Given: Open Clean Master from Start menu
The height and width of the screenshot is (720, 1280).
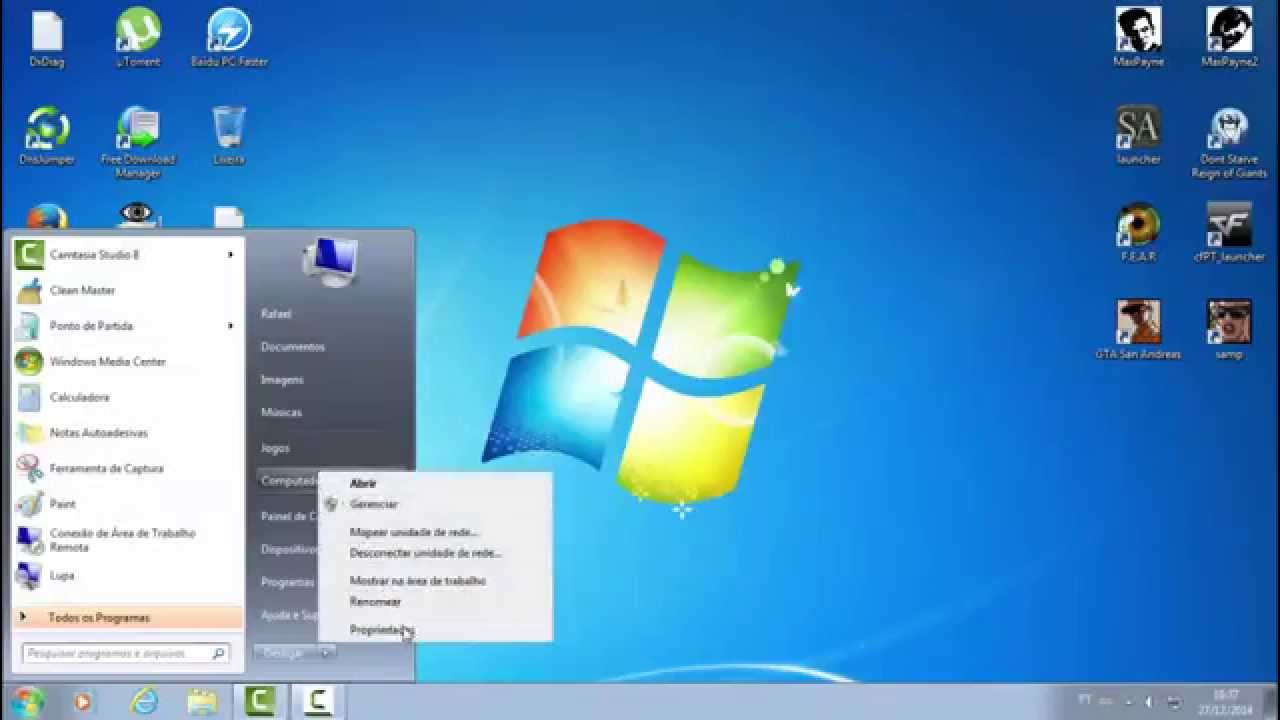Looking at the screenshot, I should click(x=128, y=290).
